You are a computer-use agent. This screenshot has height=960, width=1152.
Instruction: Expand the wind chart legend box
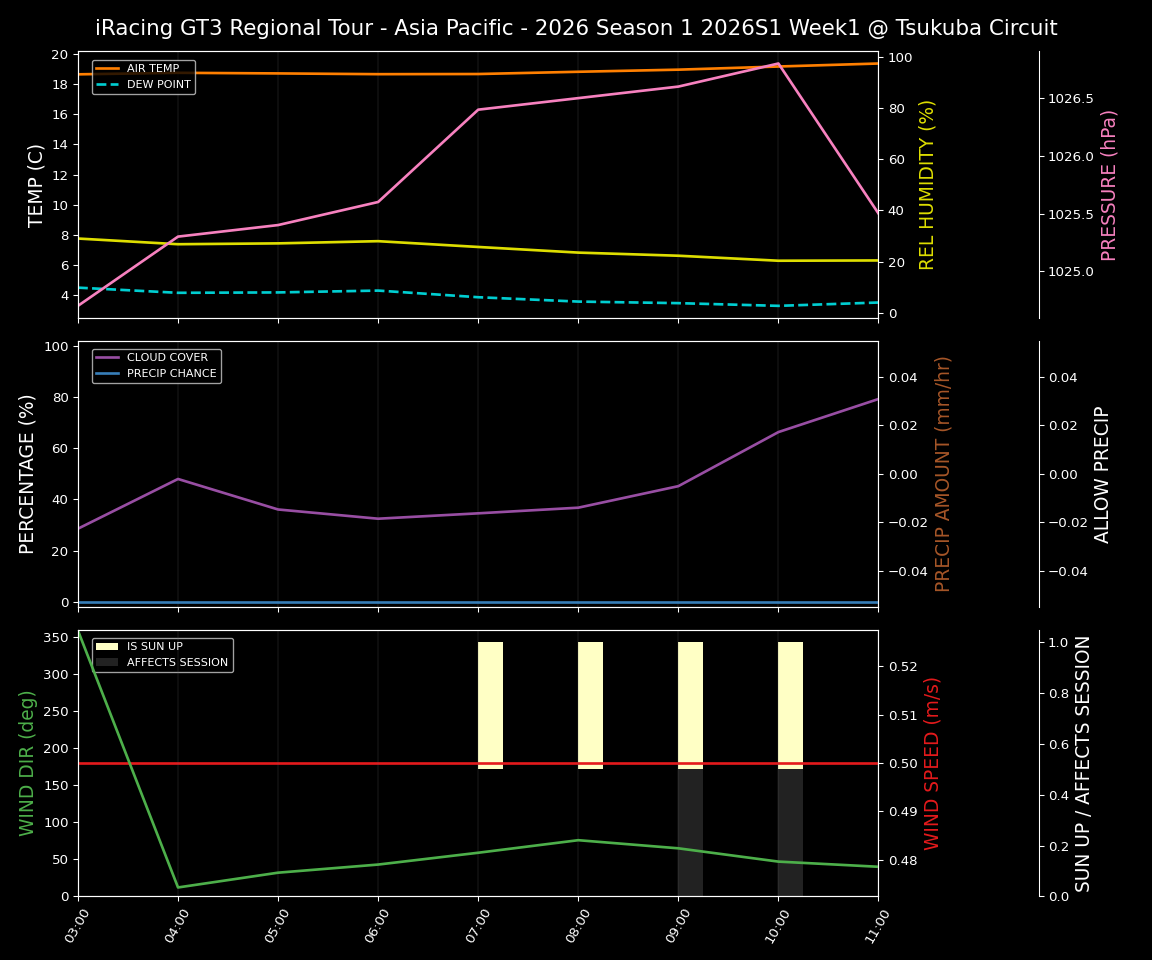165,653
